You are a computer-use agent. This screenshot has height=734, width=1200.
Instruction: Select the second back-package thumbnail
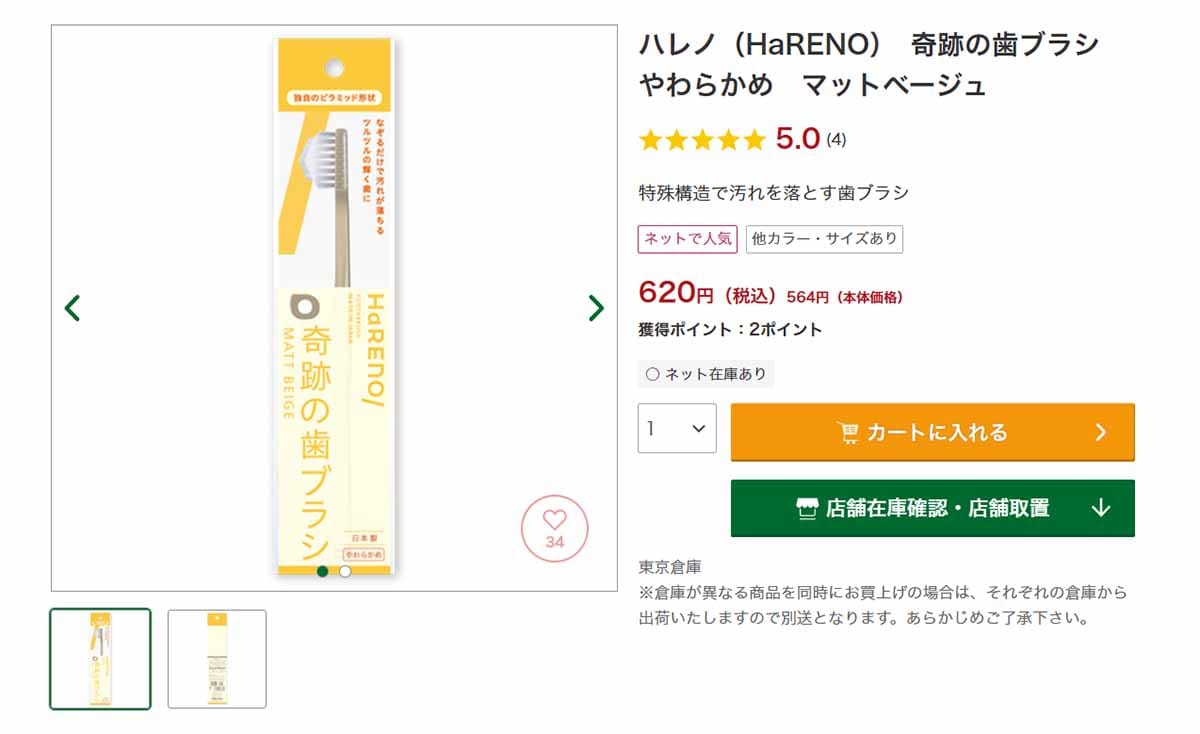click(x=217, y=659)
